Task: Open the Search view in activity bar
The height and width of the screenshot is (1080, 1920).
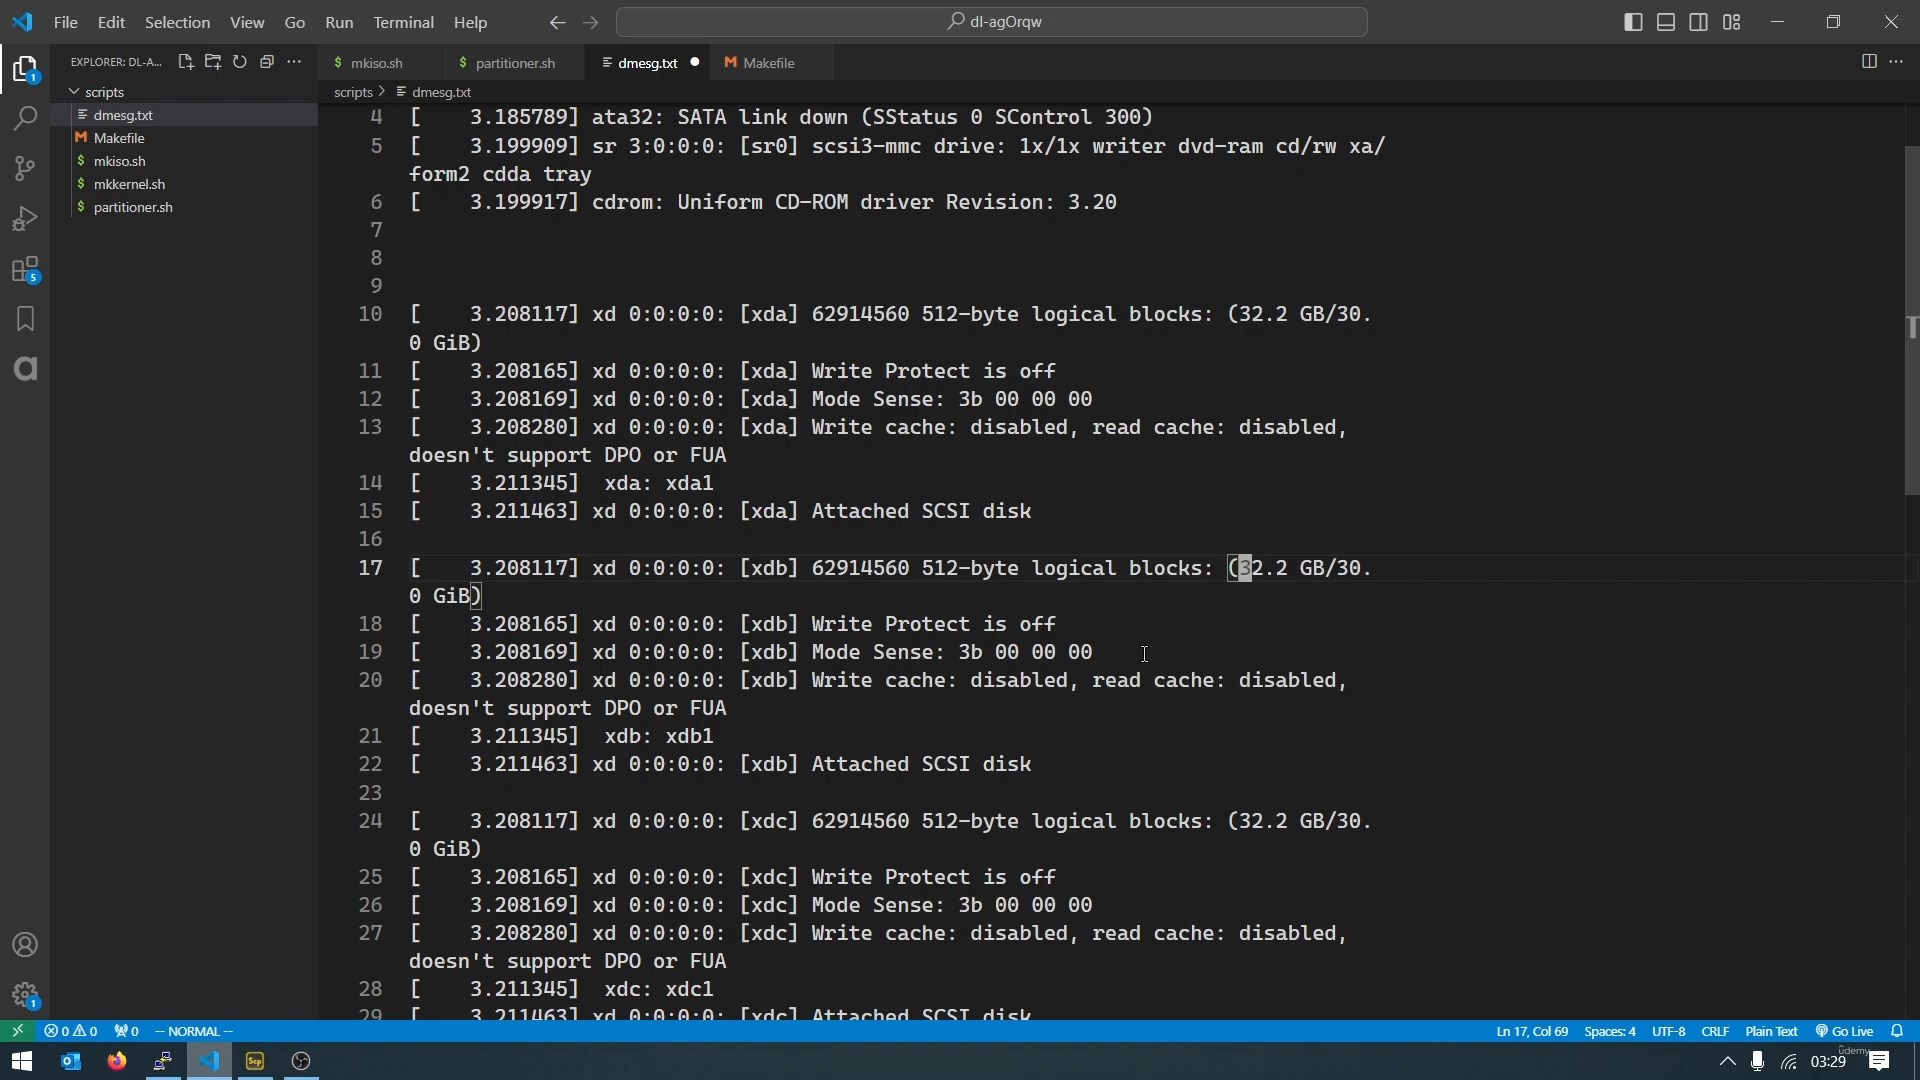Action: (x=25, y=119)
